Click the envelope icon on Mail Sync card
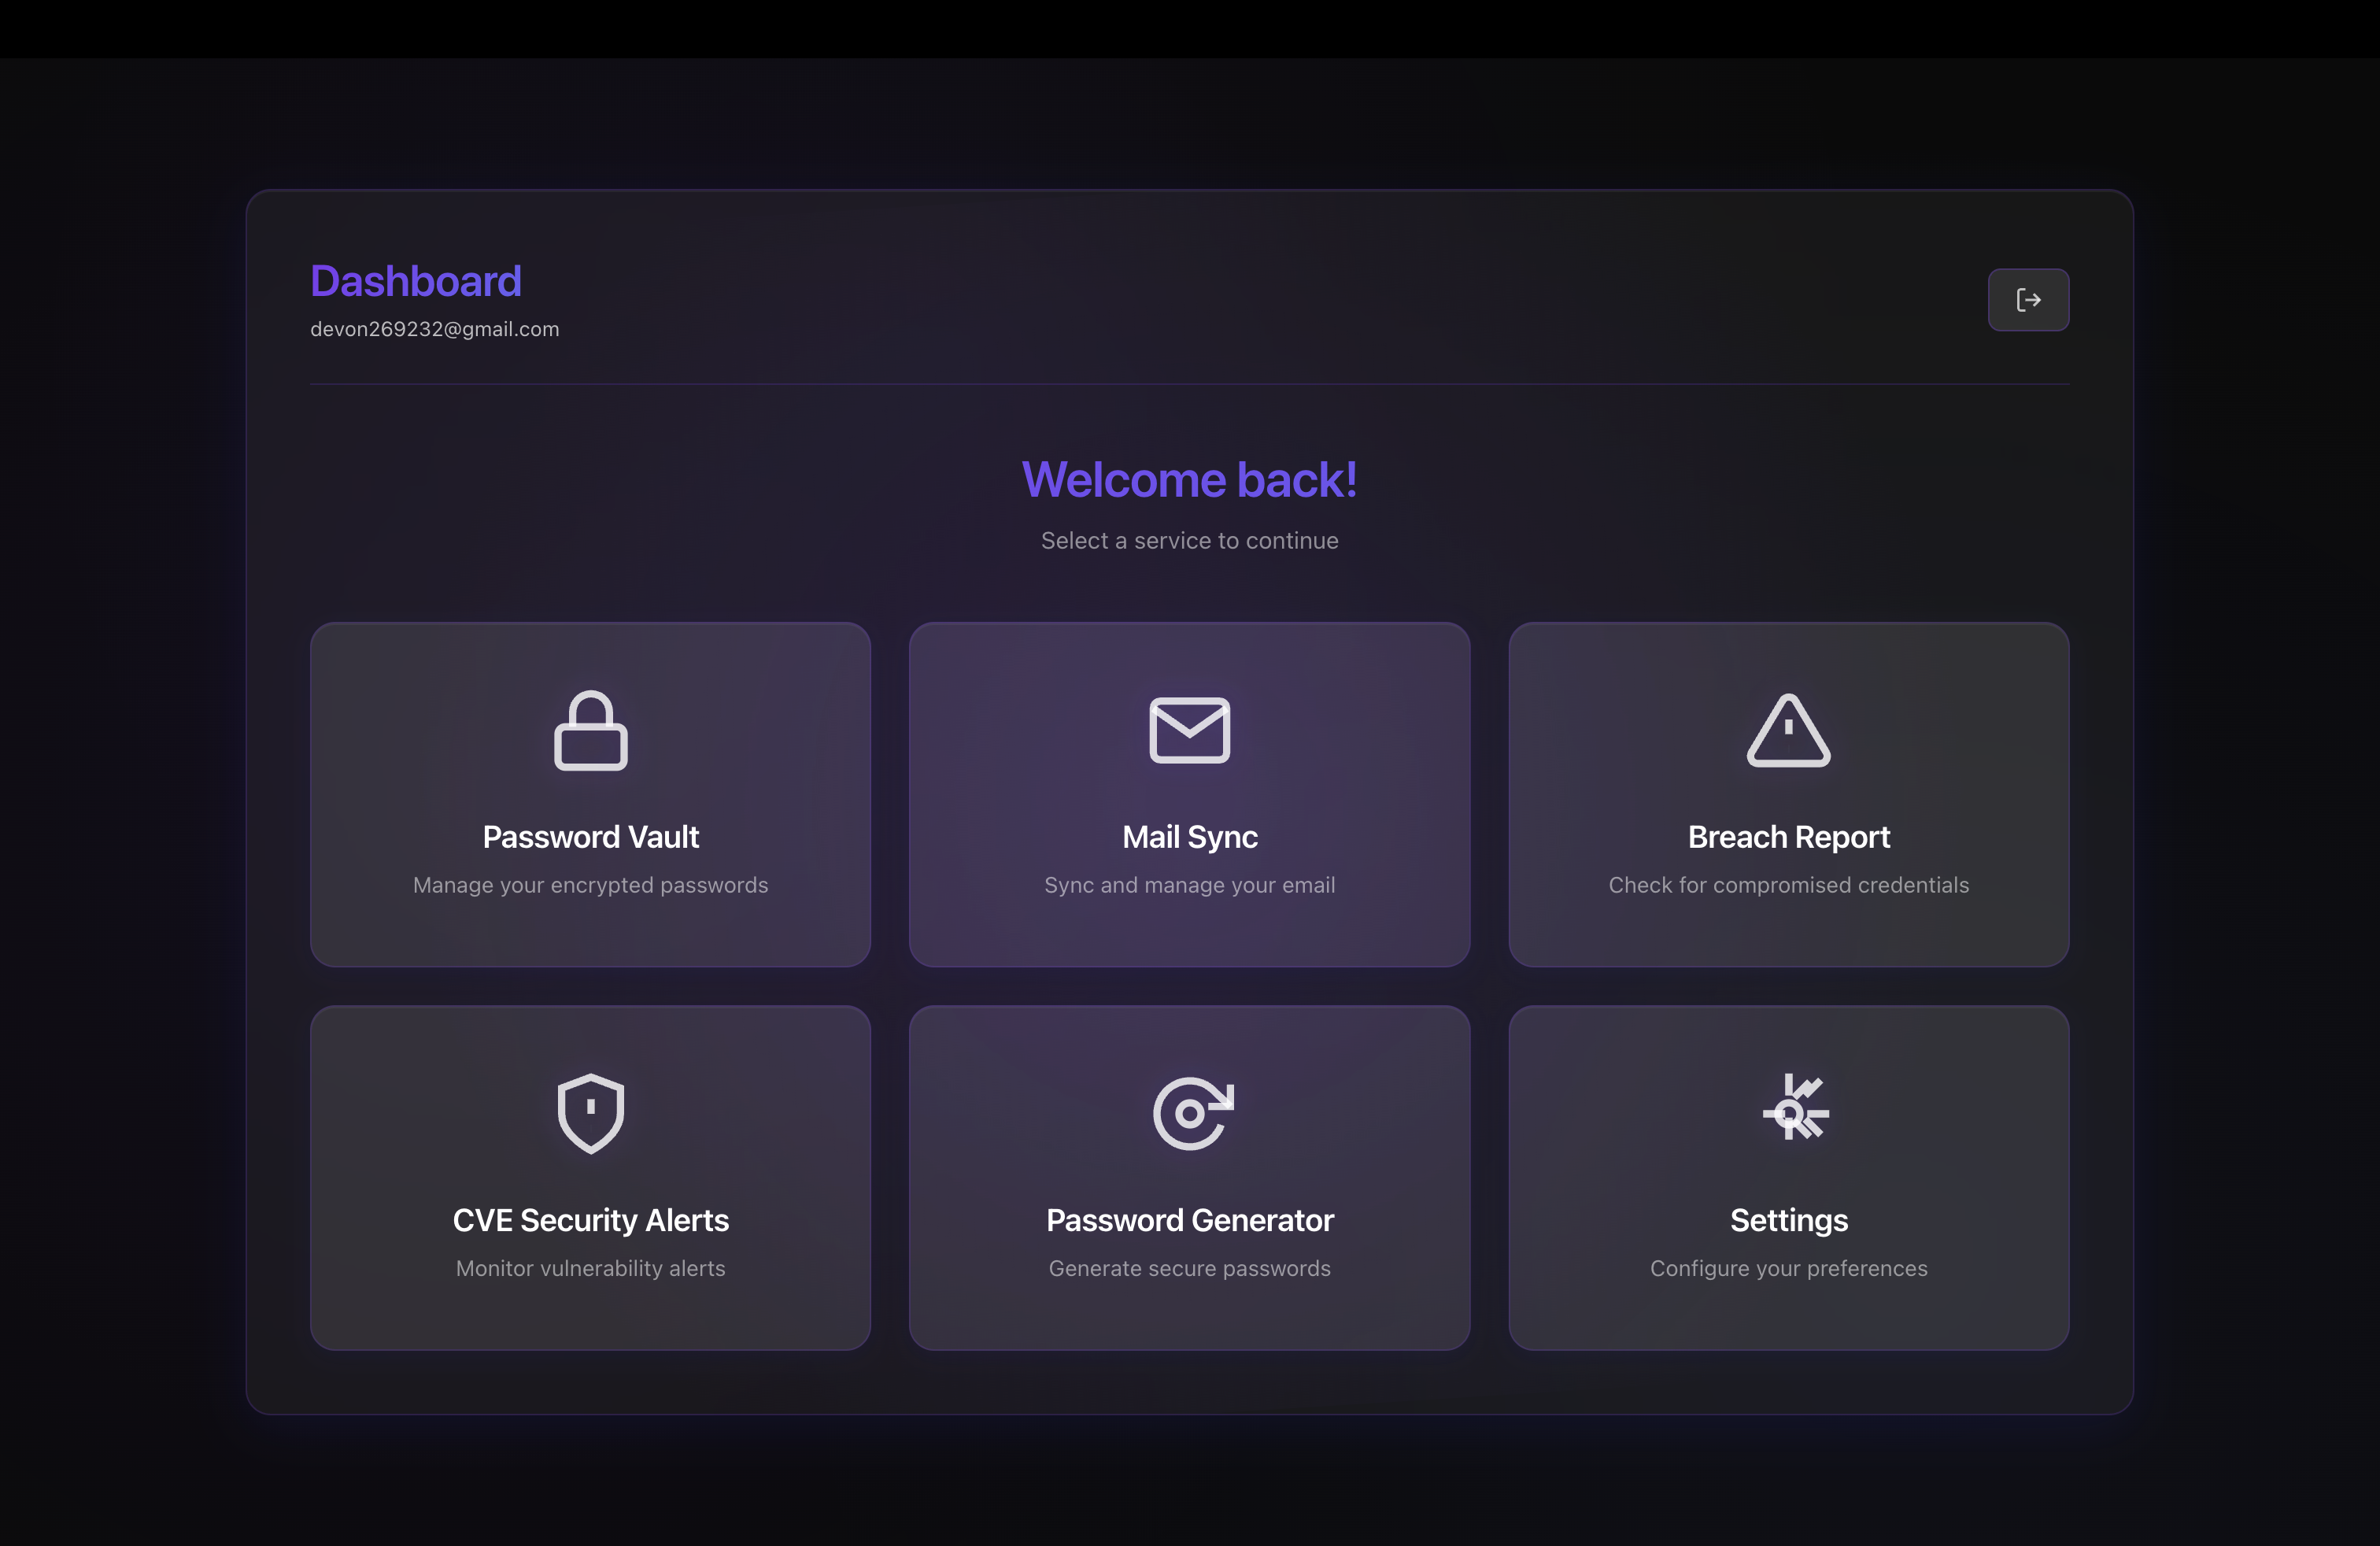This screenshot has width=2380, height=1546. (x=1189, y=731)
